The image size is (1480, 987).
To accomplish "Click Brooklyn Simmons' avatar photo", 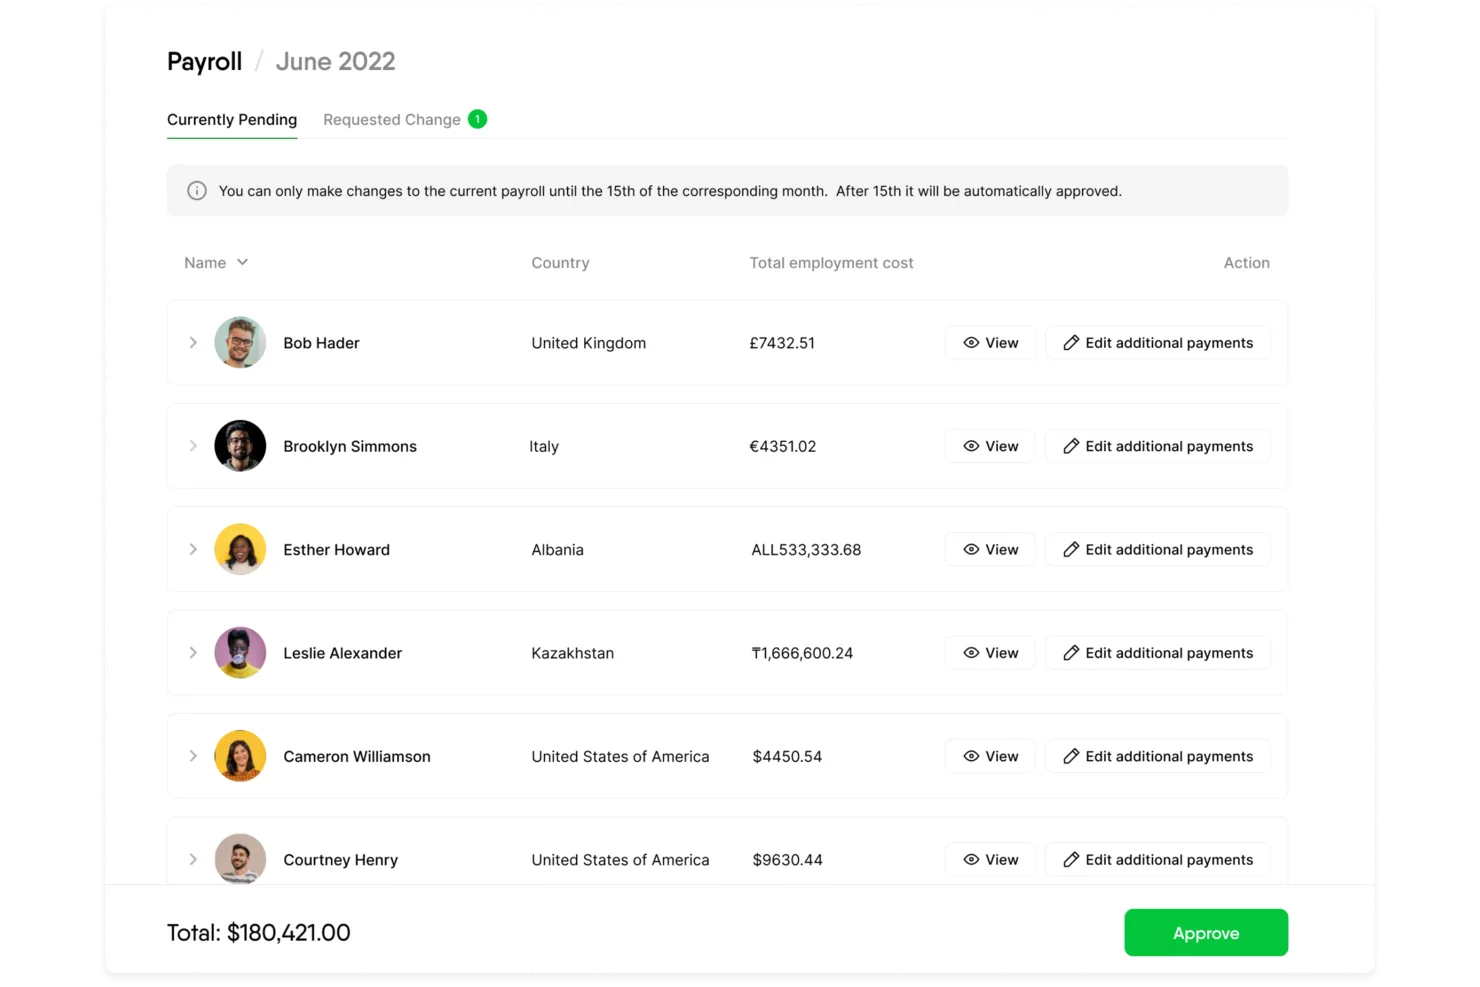I will (x=240, y=446).
